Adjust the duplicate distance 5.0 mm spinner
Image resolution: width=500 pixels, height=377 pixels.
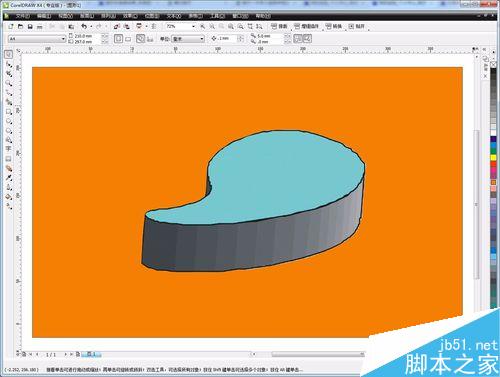click(x=288, y=36)
